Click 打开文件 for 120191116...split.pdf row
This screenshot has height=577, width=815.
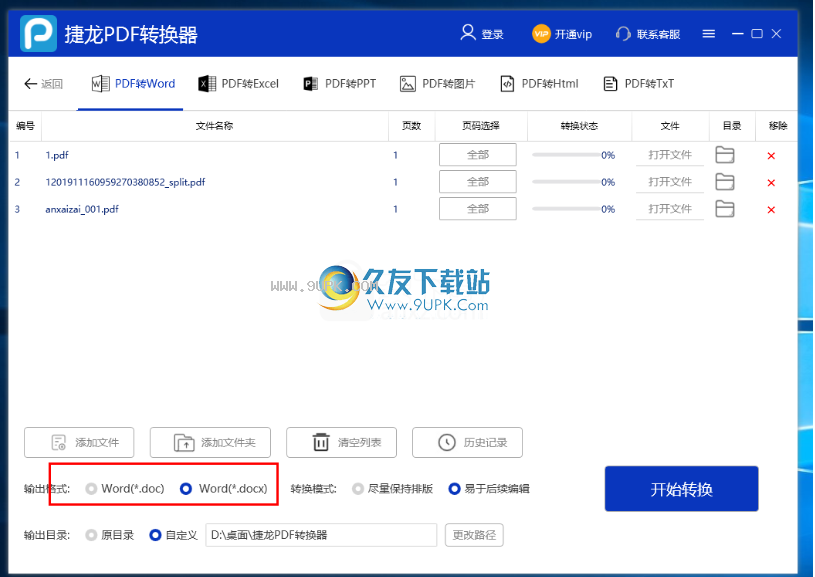[x=669, y=182]
